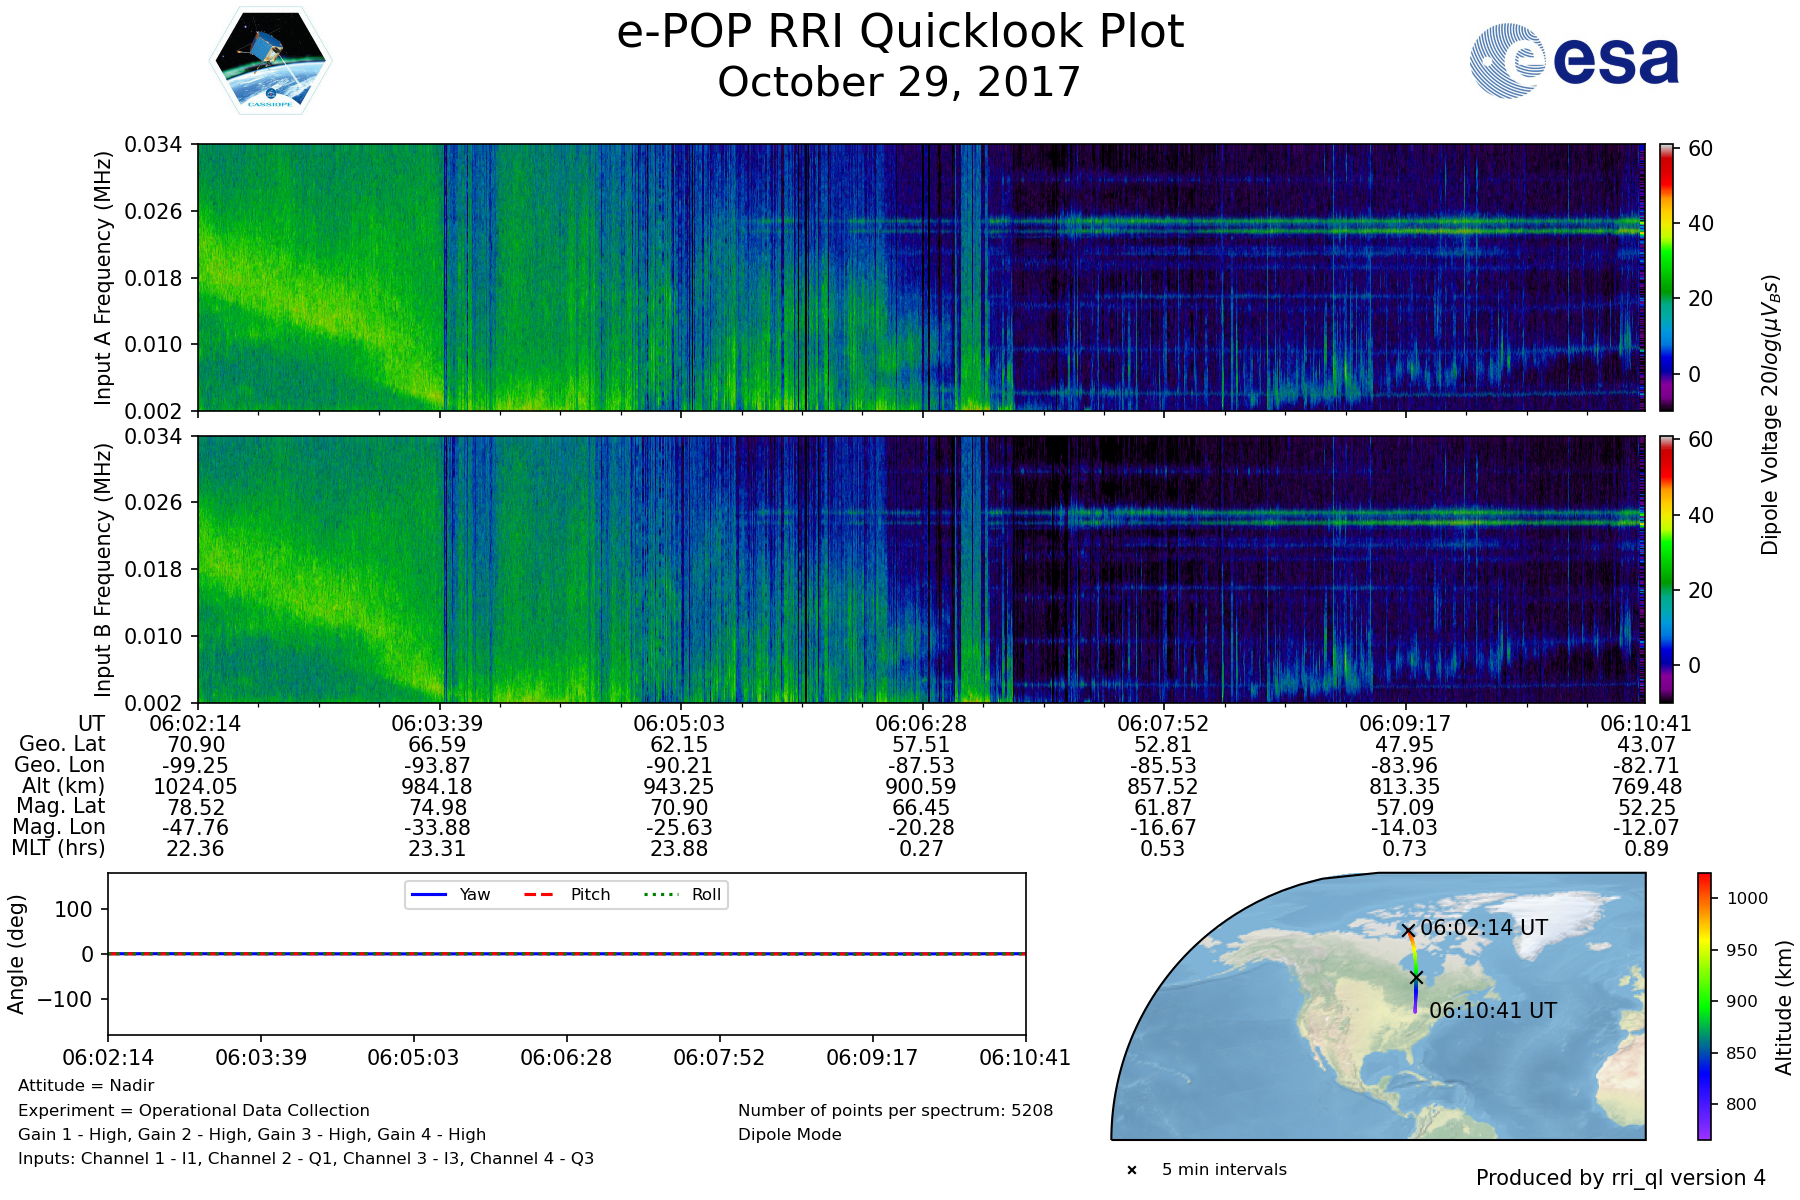
Task: Click the blue Yaw legend line
Action: pyautogui.click(x=429, y=895)
